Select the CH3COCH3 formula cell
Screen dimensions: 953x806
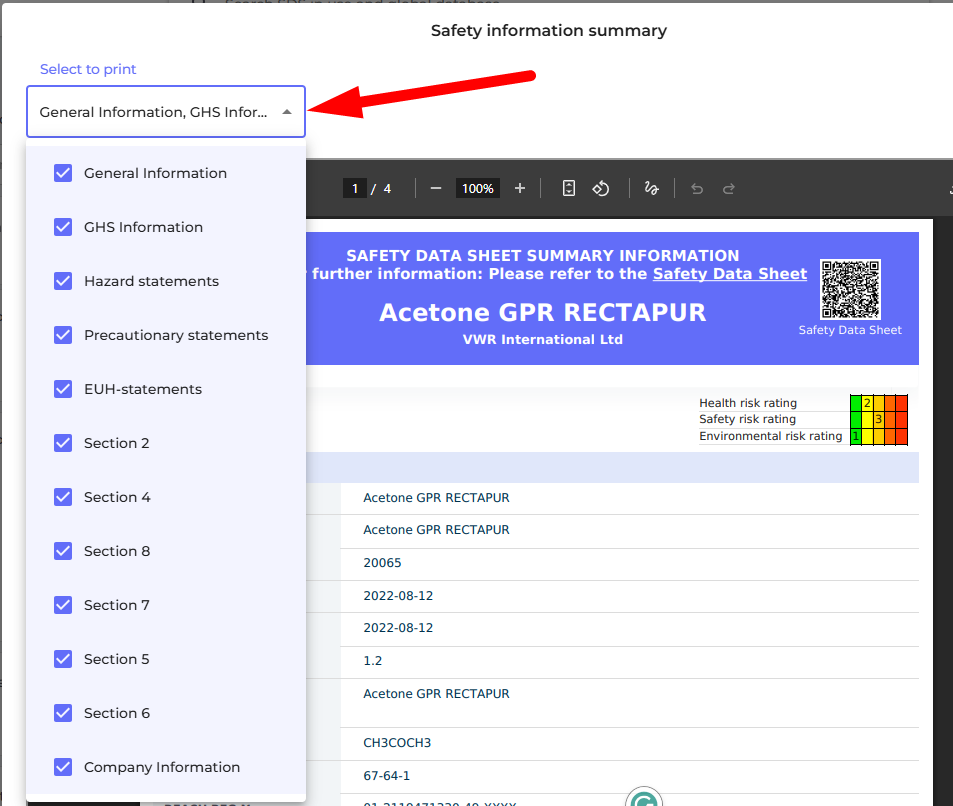pos(397,743)
